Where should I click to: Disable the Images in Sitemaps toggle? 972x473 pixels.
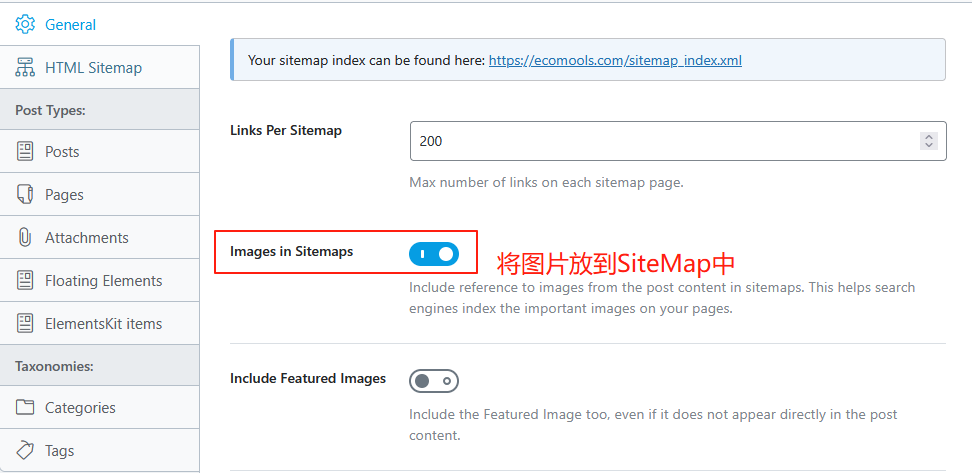point(434,254)
